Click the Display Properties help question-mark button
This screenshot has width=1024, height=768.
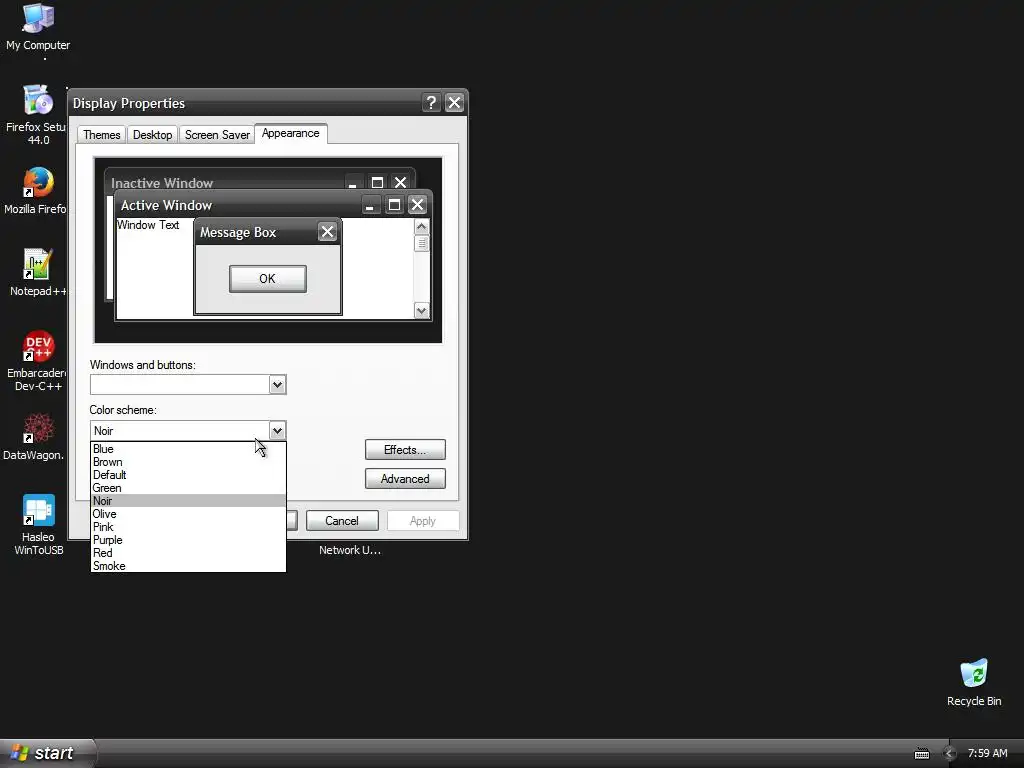(431, 103)
